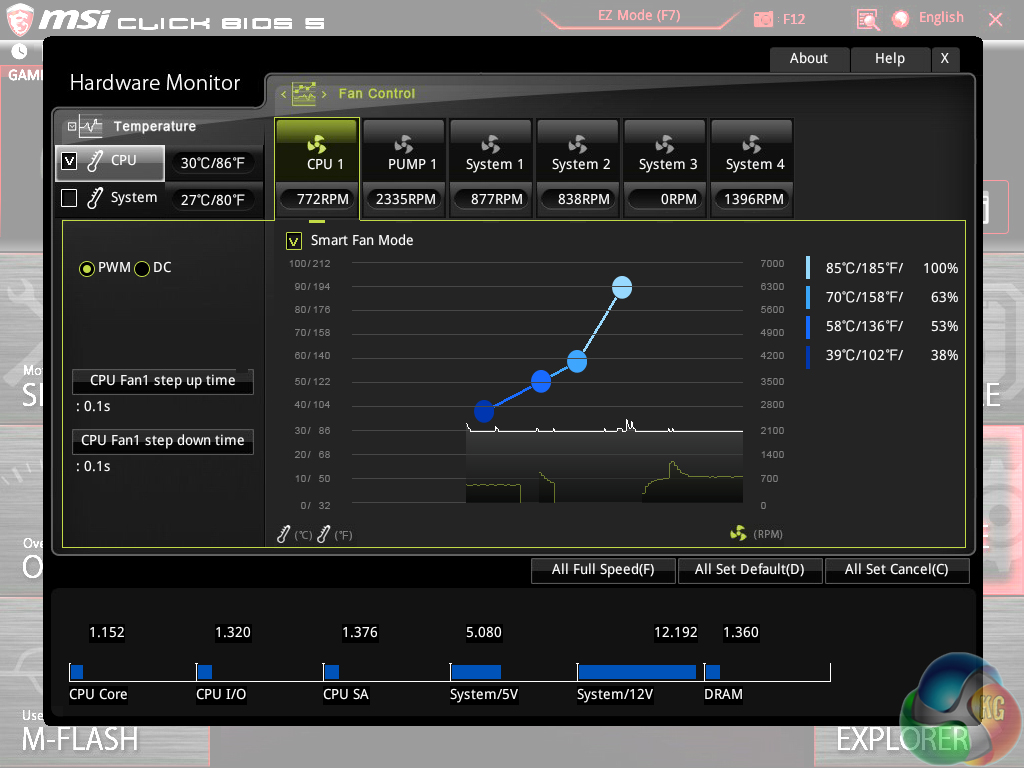The image size is (1024, 768).
Task: Change language with English globe icon
Action: pos(901,19)
